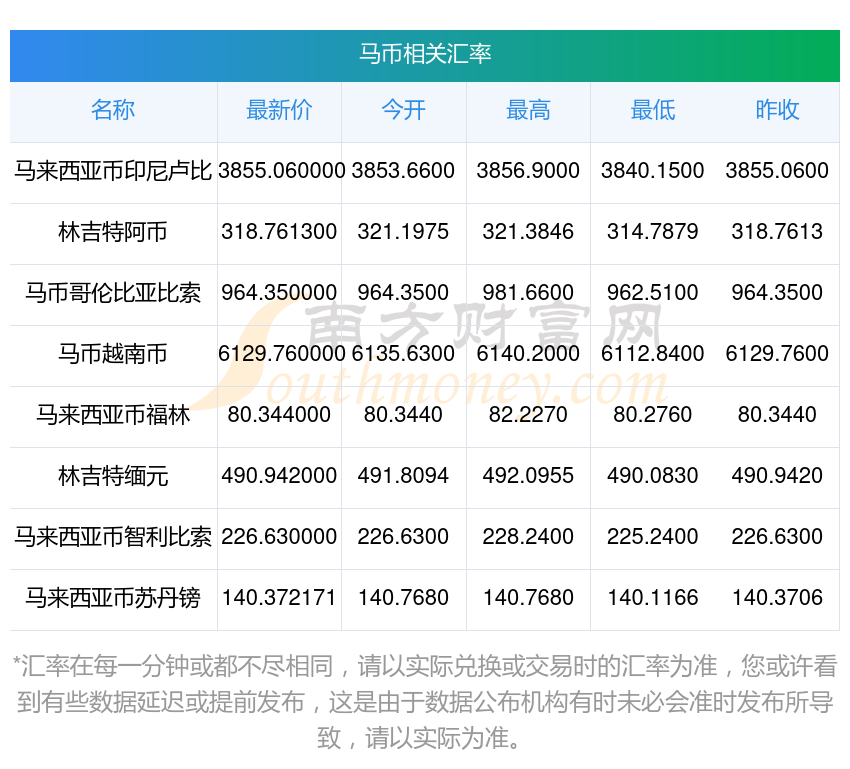The height and width of the screenshot is (769, 850).
Task: Select the 名称 column header
Action: point(113,110)
